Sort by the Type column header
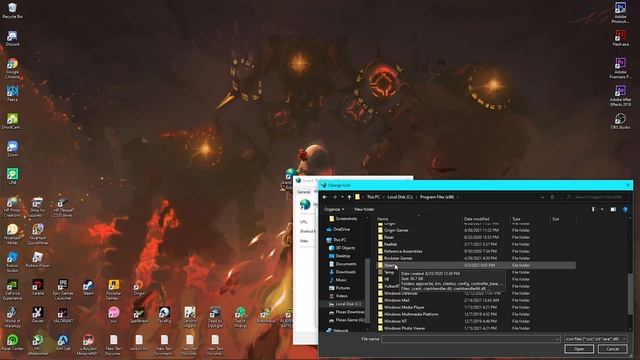The height and width of the screenshot is (360, 640). pos(530,219)
